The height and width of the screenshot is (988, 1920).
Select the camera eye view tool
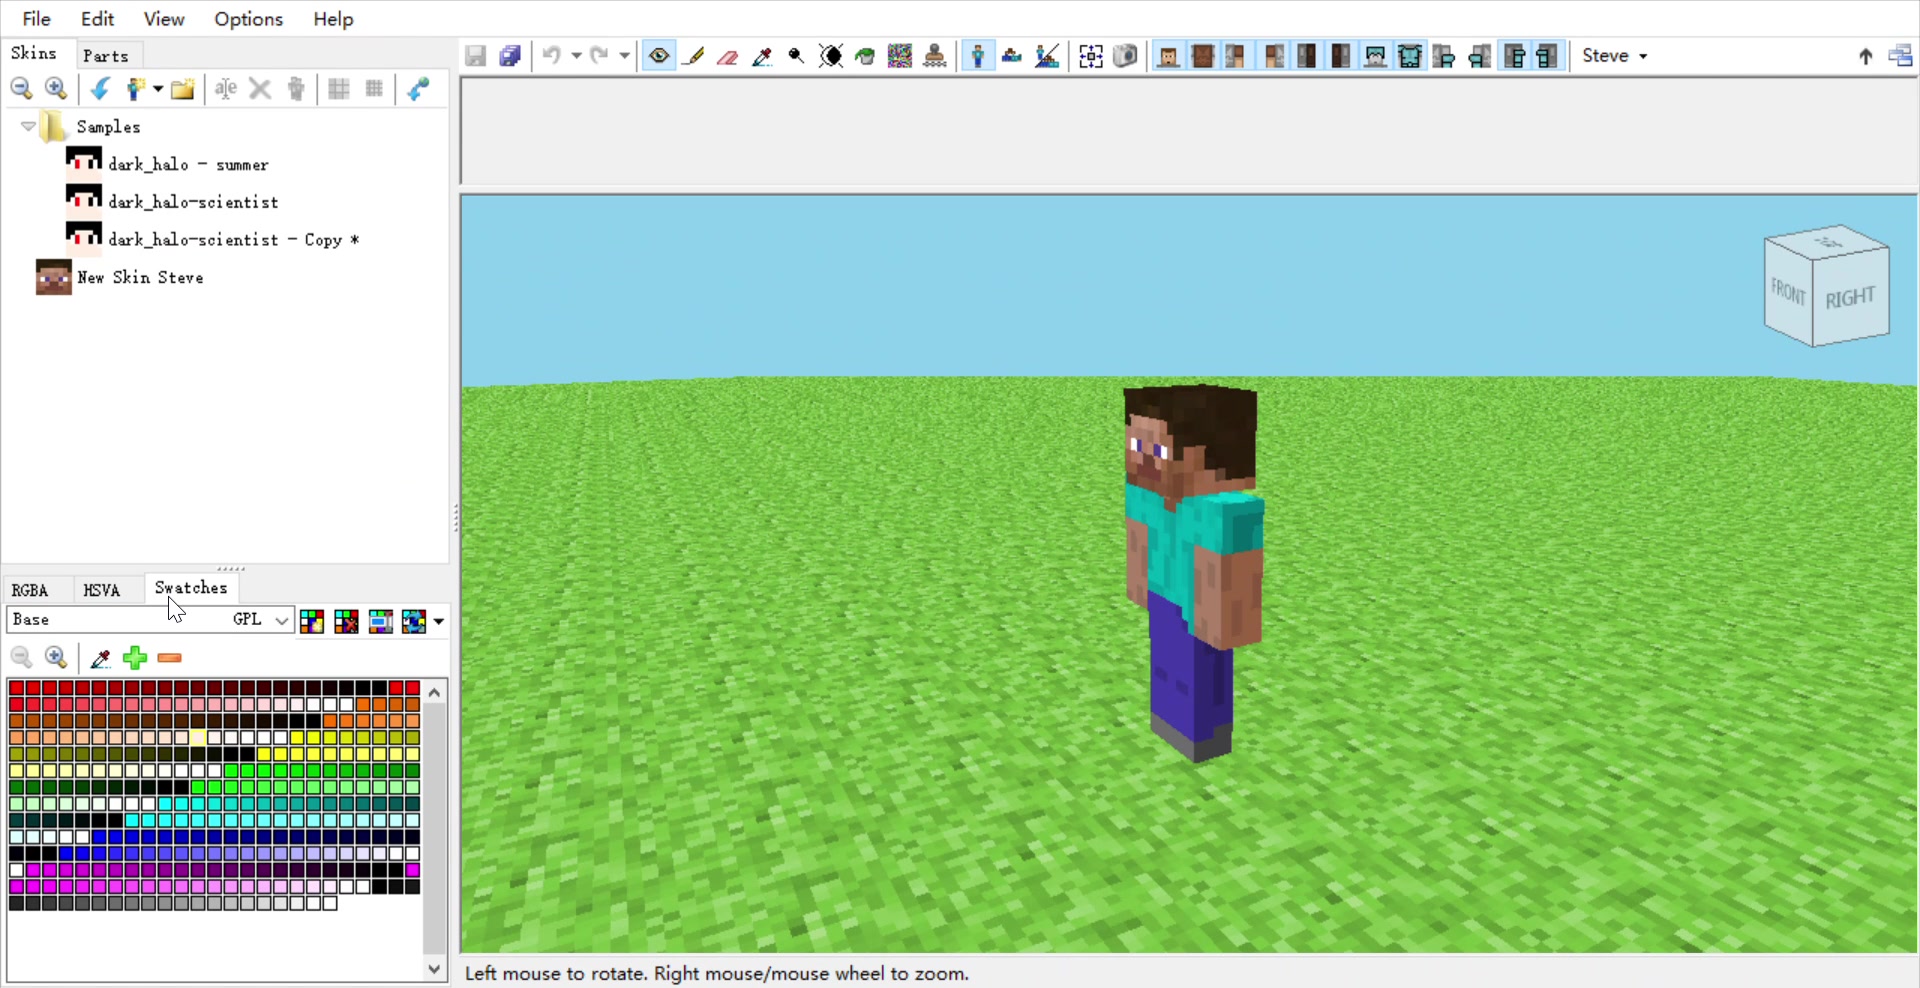tap(659, 56)
